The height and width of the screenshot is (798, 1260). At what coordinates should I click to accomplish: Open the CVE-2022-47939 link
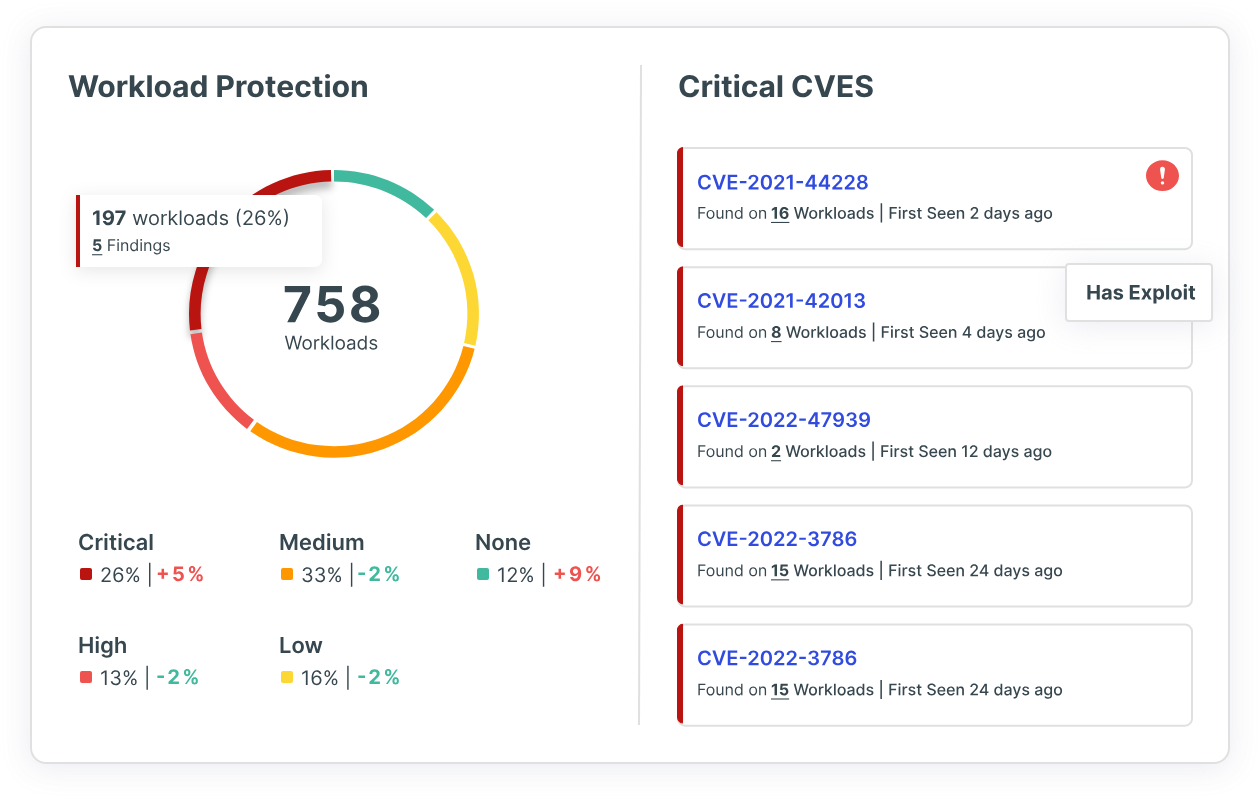point(784,420)
